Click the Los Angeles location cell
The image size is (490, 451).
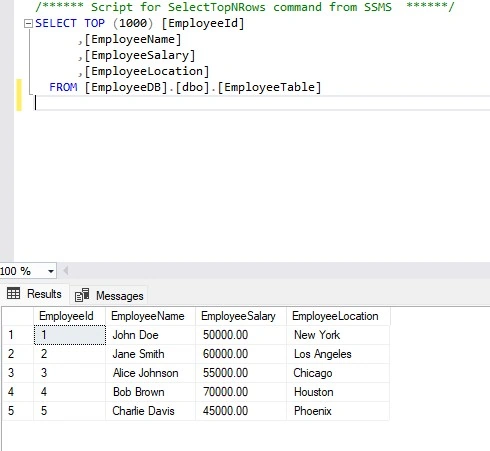[x=338, y=354]
